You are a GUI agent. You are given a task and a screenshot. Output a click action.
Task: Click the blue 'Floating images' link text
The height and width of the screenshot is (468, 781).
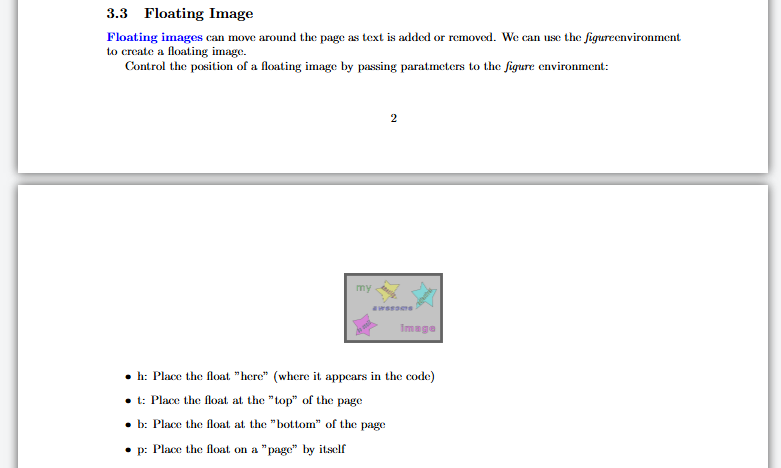pos(154,38)
